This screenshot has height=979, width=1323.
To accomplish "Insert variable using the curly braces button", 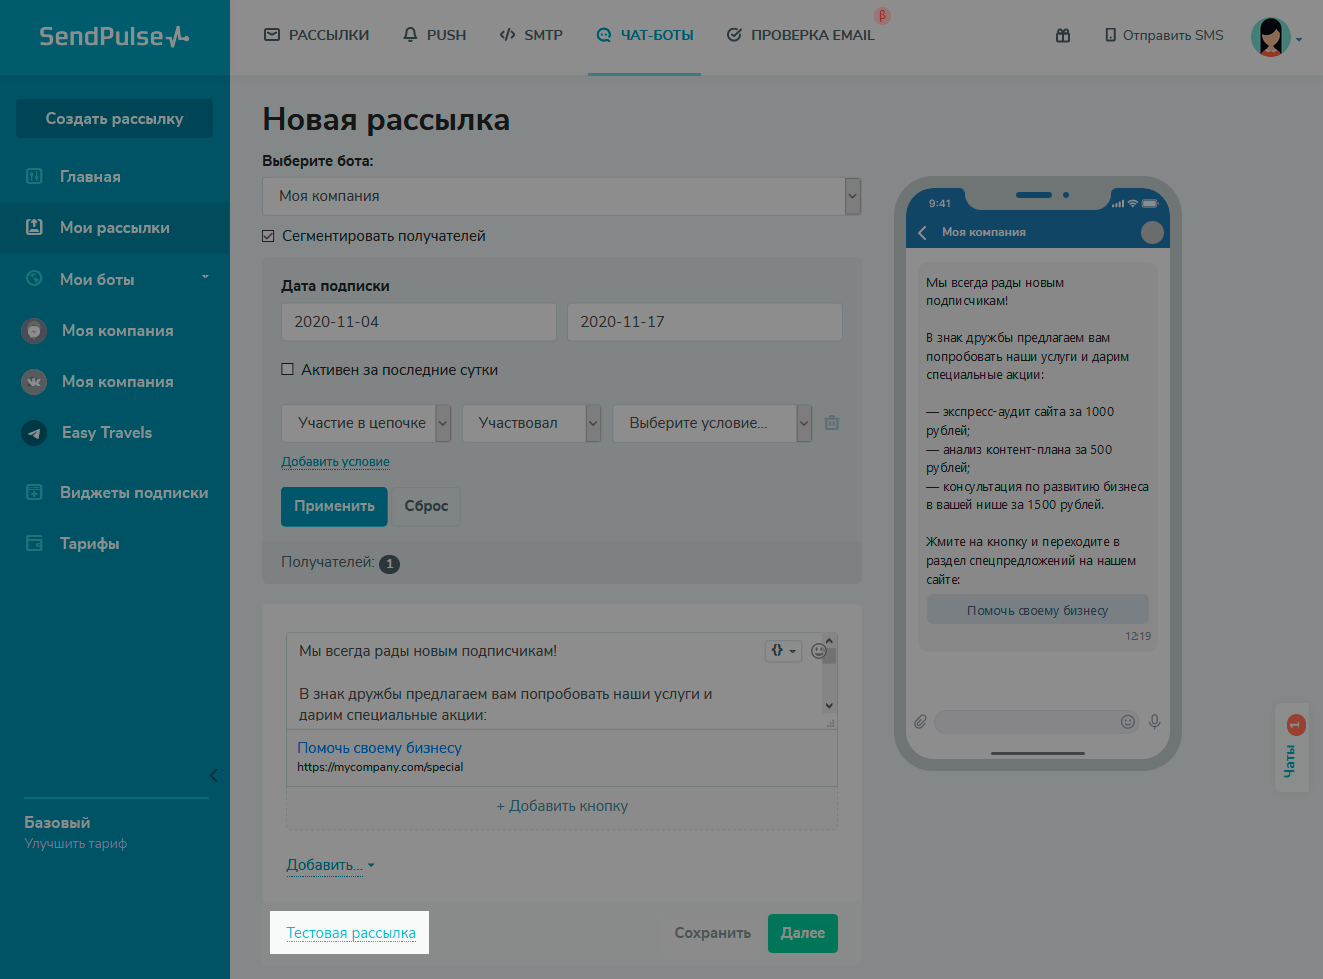I will click(783, 651).
